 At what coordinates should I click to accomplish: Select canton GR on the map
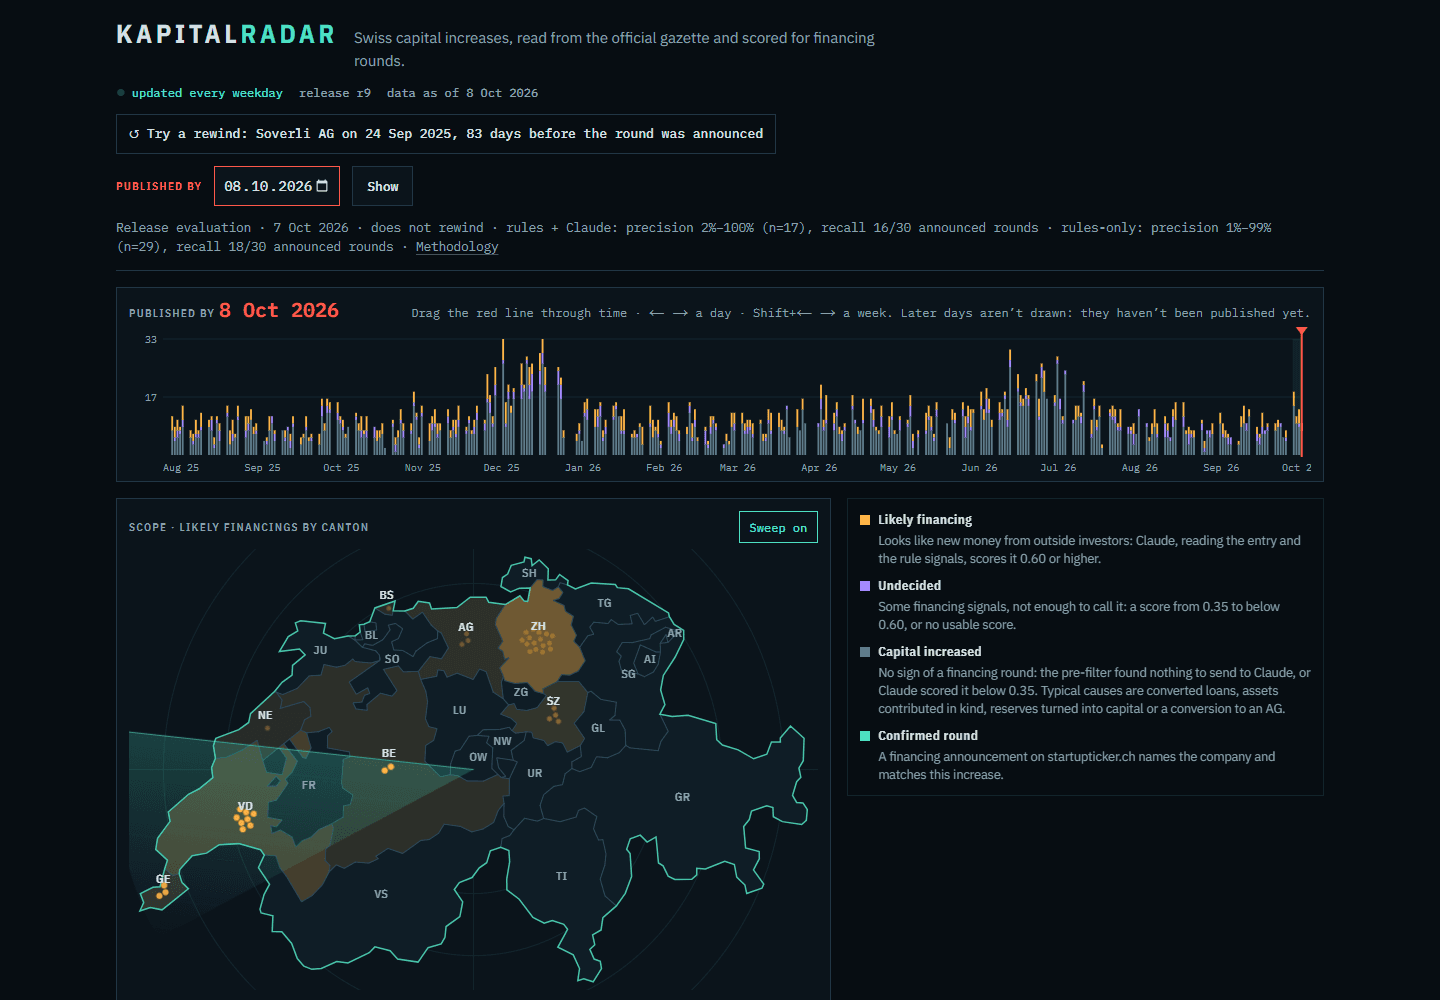682,797
